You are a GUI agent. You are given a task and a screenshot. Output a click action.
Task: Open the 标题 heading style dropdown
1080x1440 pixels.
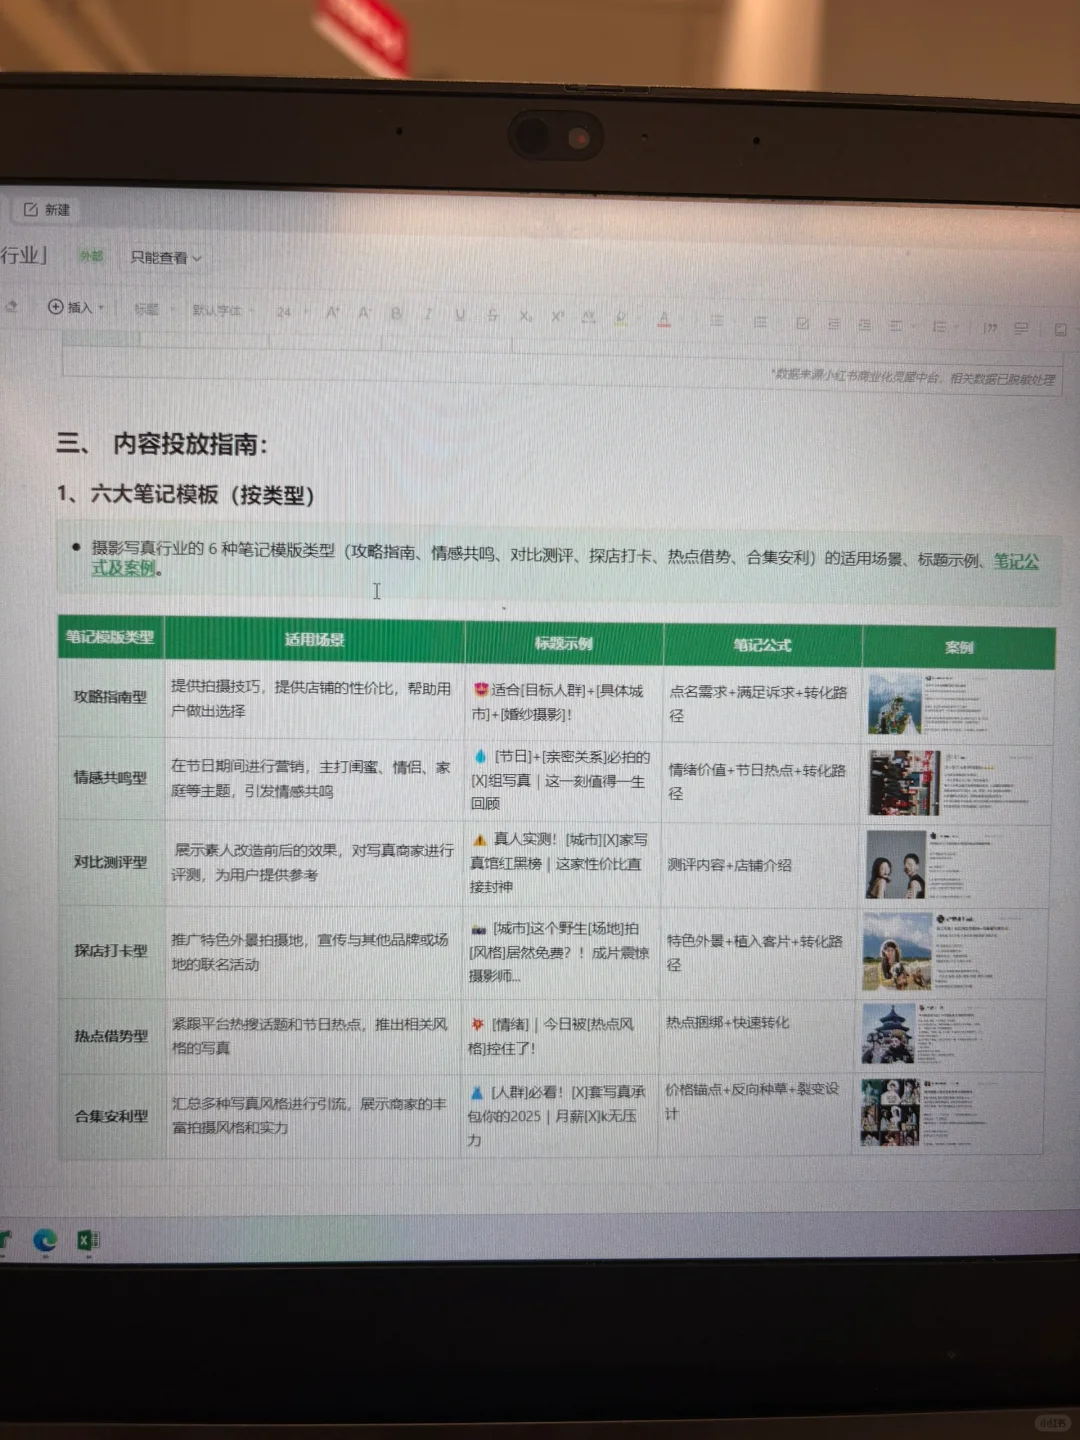point(154,309)
